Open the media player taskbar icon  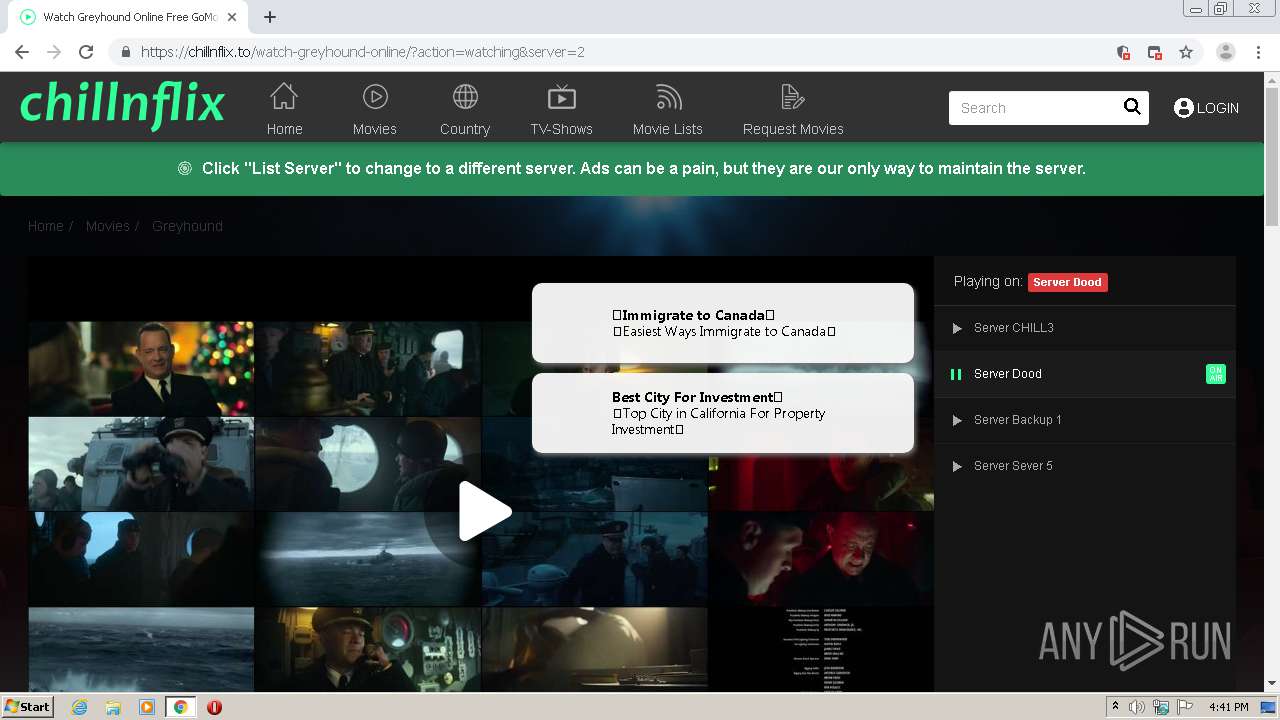(147, 707)
